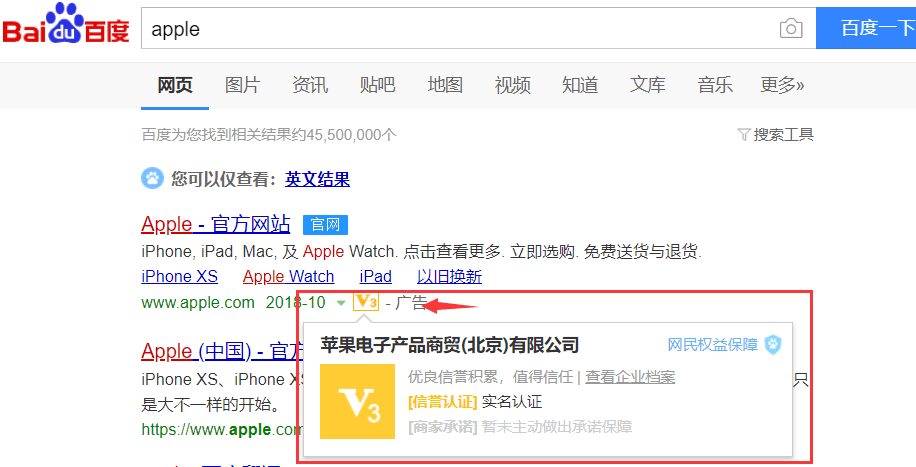
Task: Select the 知道 tab
Action: click(x=580, y=85)
